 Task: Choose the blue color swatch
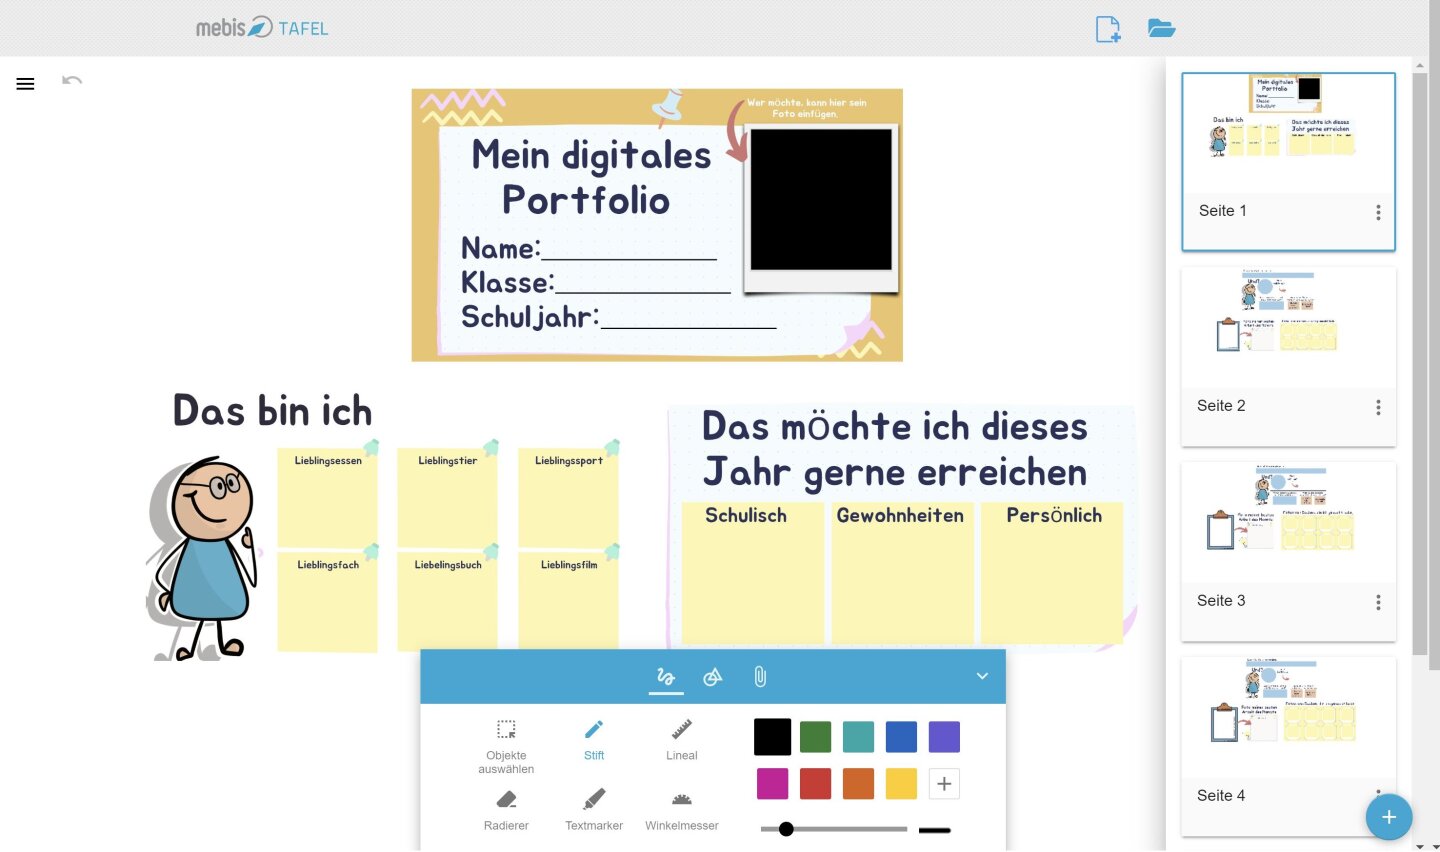[x=901, y=737]
